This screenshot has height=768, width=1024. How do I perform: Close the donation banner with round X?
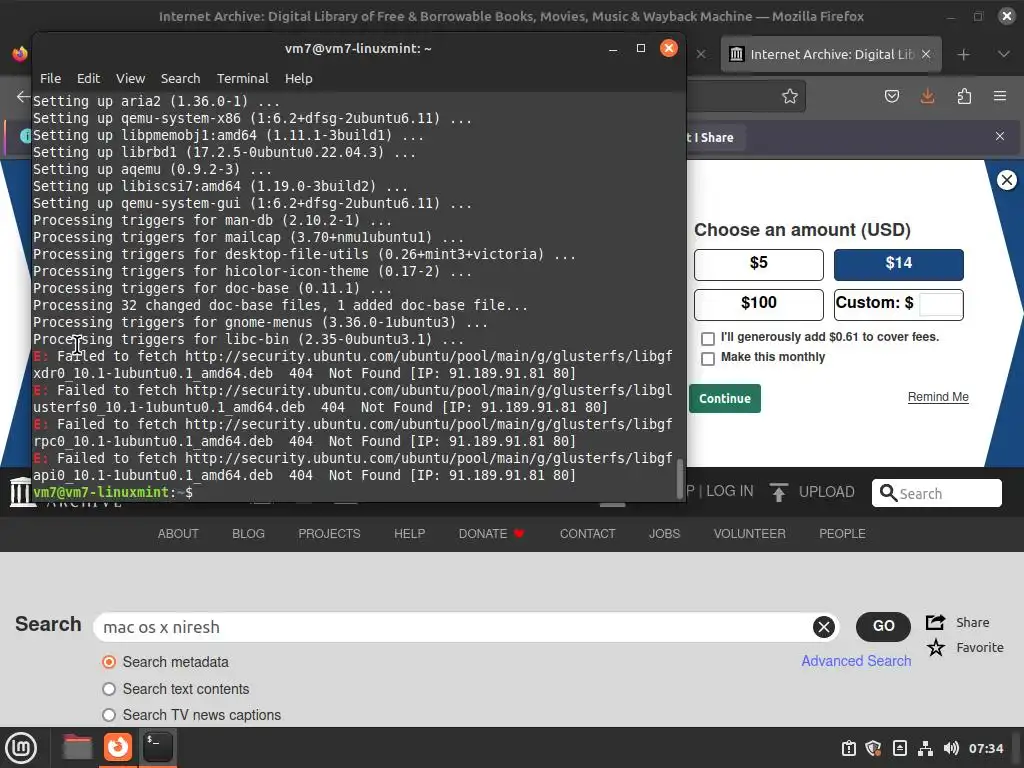(x=1007, y=180)
